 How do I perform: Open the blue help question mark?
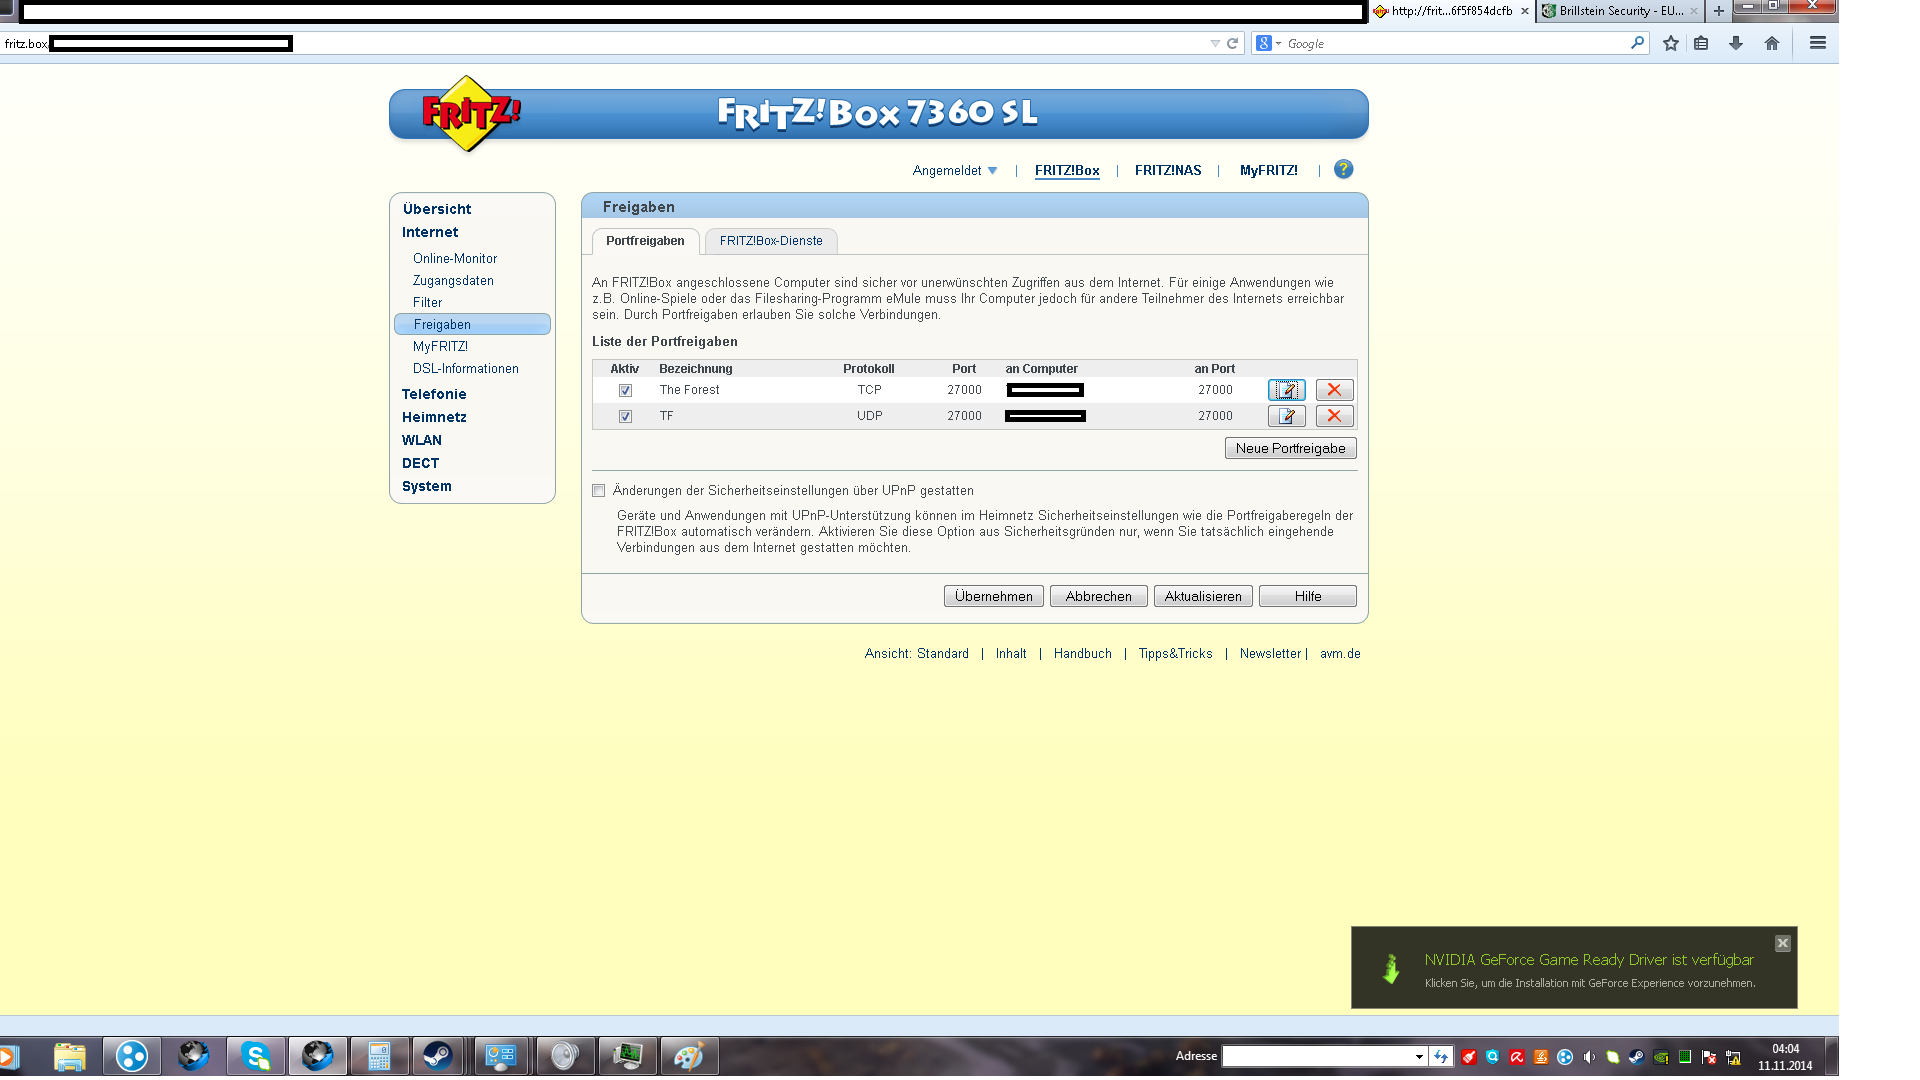(1343, 170)
